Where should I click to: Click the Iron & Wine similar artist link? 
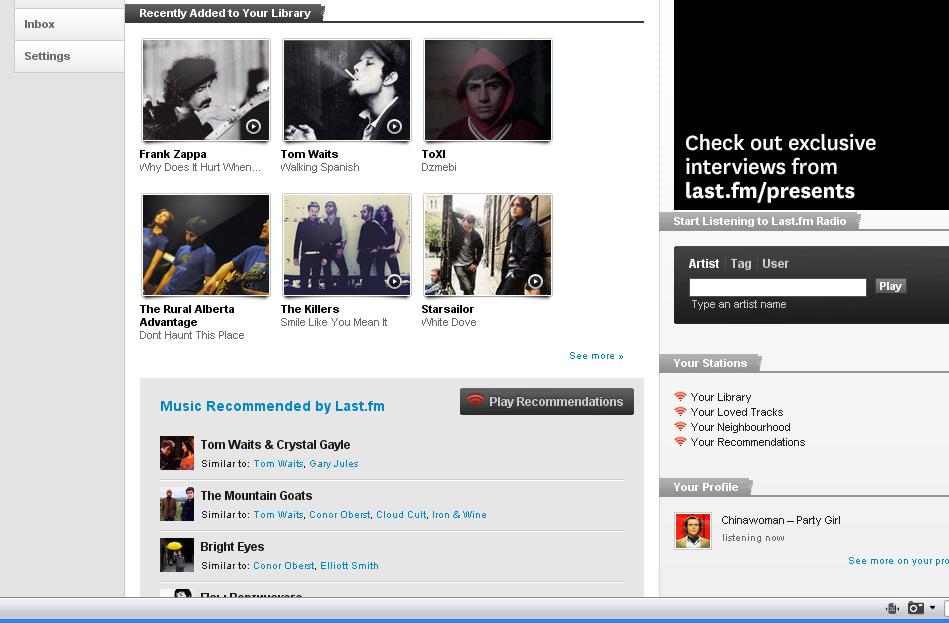pos(459,515)
